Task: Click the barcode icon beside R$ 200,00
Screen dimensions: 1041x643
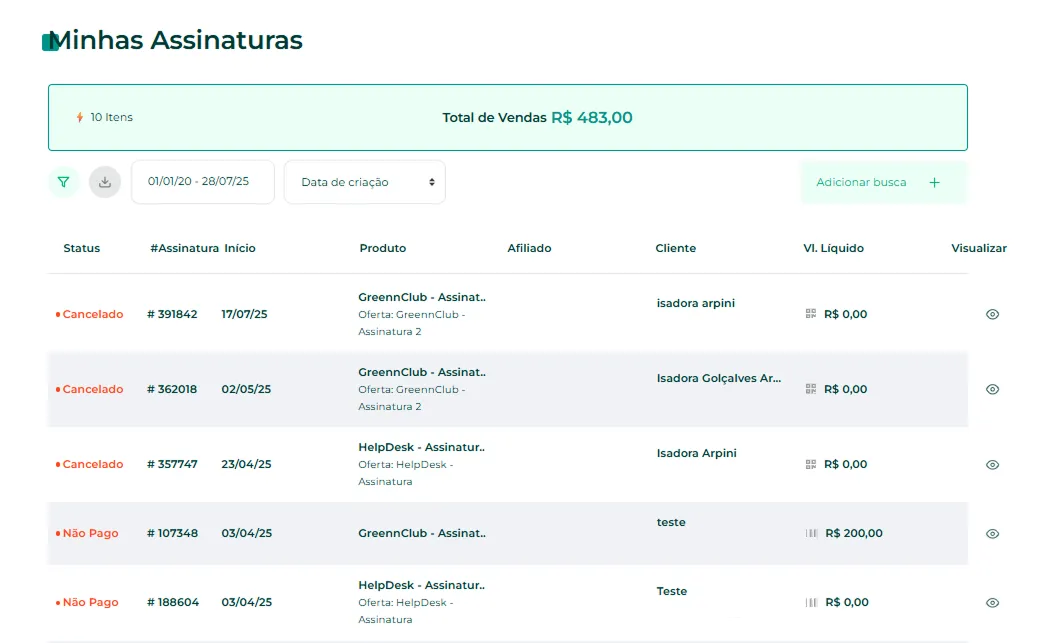Action: coord(811,533)
